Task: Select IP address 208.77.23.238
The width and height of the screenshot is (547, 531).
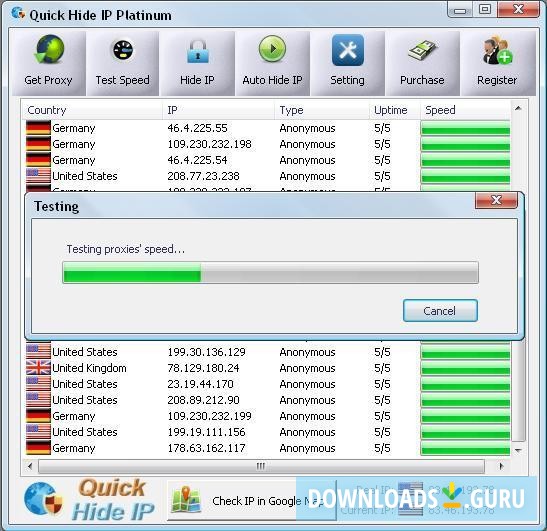Action: point(203,176)
